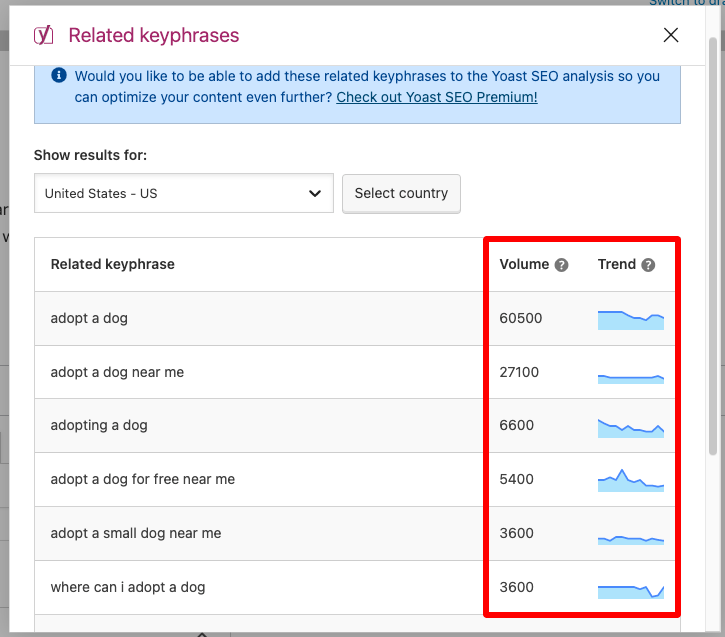Click trend chart for 'adopt a dog near me'
The width and height of the screenshot is (725, 637).
coord(631,379)
